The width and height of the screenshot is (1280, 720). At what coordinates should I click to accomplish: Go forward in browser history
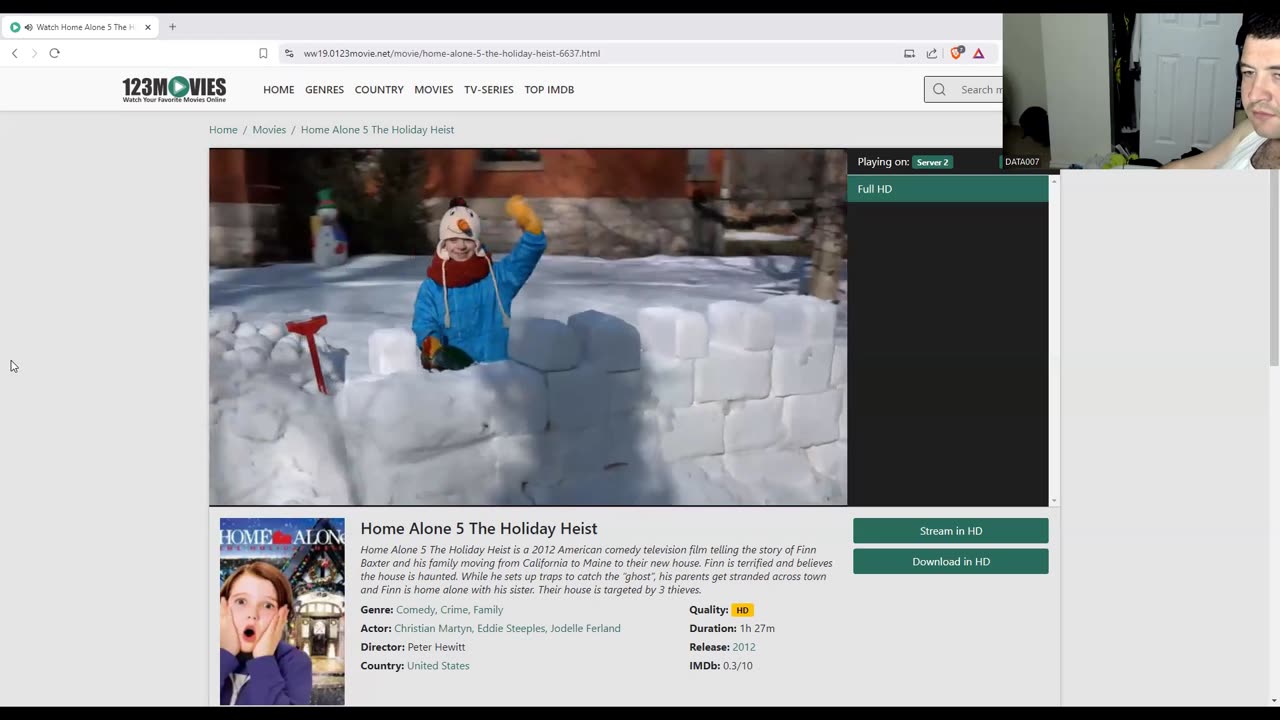[x=34, y=53]
